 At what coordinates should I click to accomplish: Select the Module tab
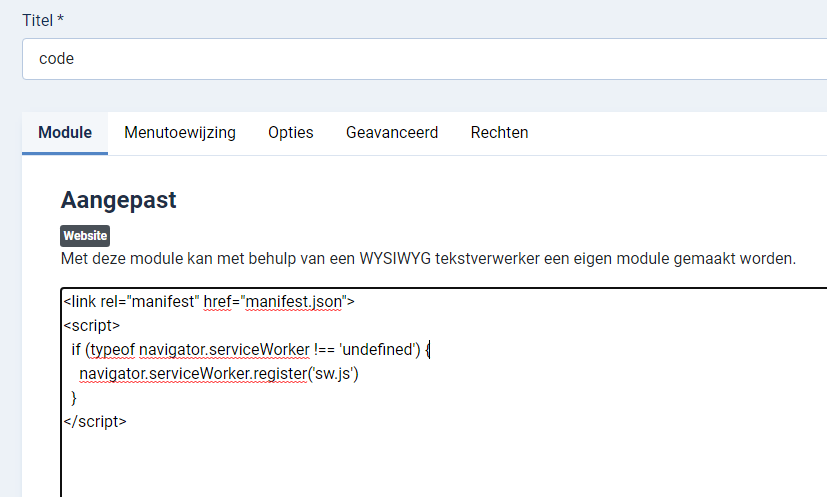pos(65,132)
